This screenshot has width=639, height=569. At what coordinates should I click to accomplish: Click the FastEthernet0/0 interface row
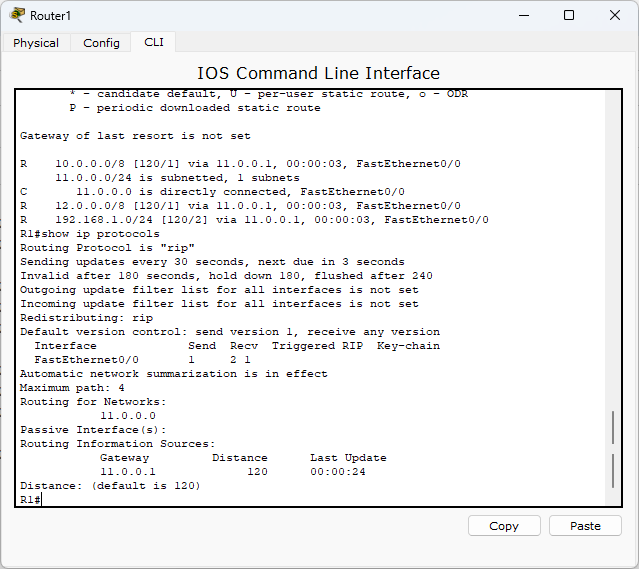[142, 360]
